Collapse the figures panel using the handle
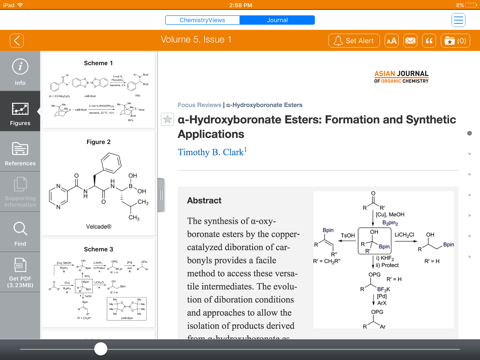Image resolution: width=480 pixels, height=360 pixels. (161, 195)
